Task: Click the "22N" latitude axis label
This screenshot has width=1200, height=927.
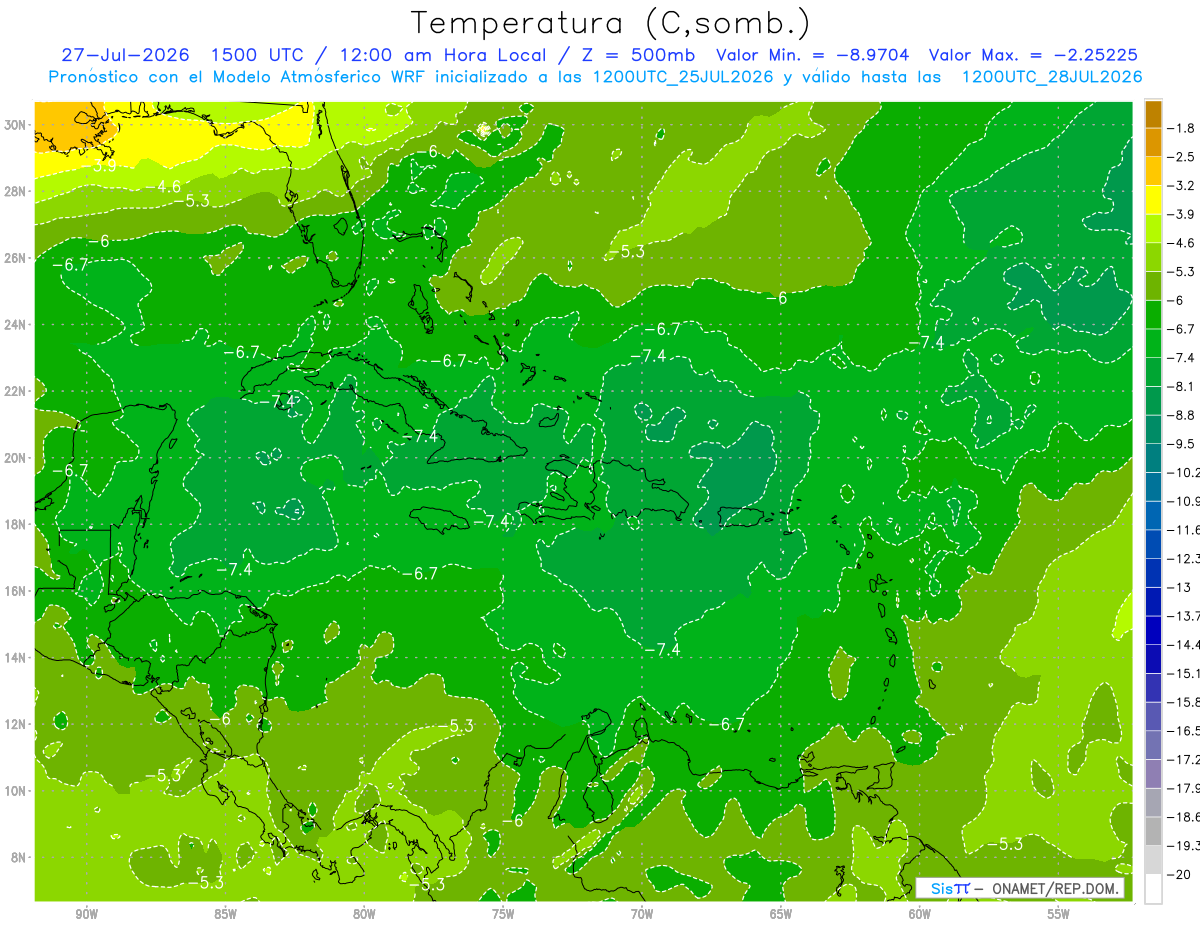Action: 15,391
